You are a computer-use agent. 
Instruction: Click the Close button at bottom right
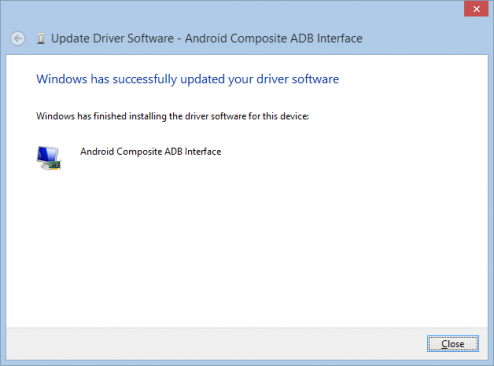pos(453,344)
